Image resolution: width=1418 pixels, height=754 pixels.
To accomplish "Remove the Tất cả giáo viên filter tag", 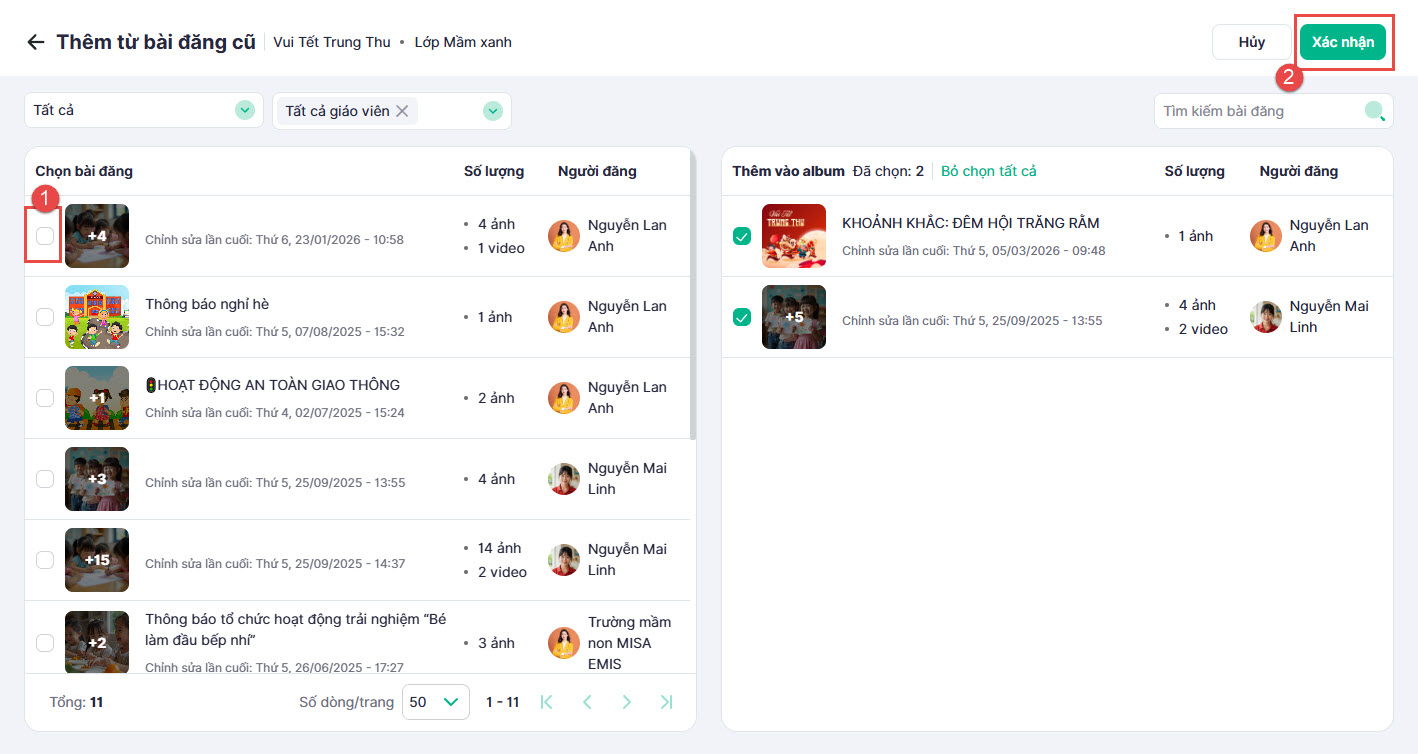I will (402, 111).
